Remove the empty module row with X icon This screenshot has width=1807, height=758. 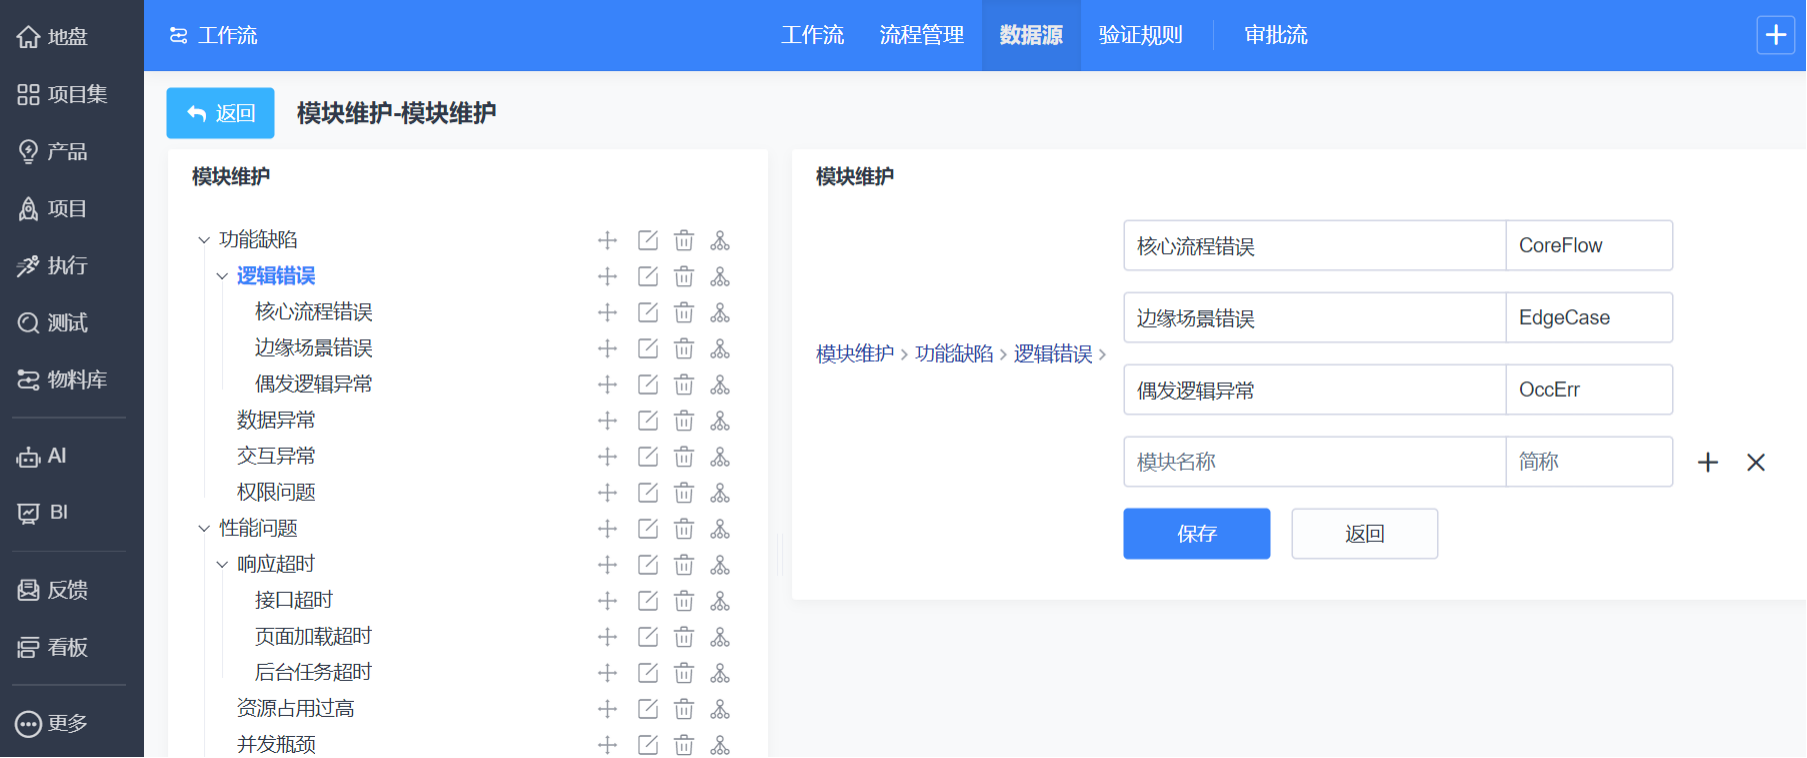(1756, 462)
